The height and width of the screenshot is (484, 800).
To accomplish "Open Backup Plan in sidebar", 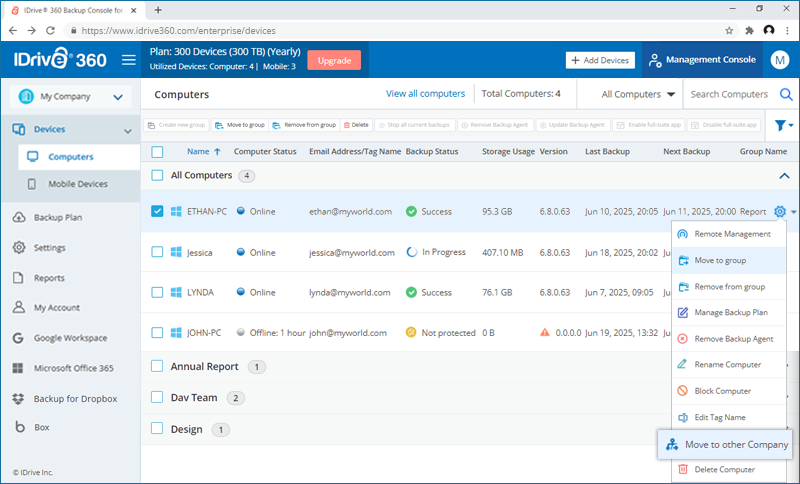I will click(x=65, y=217).
